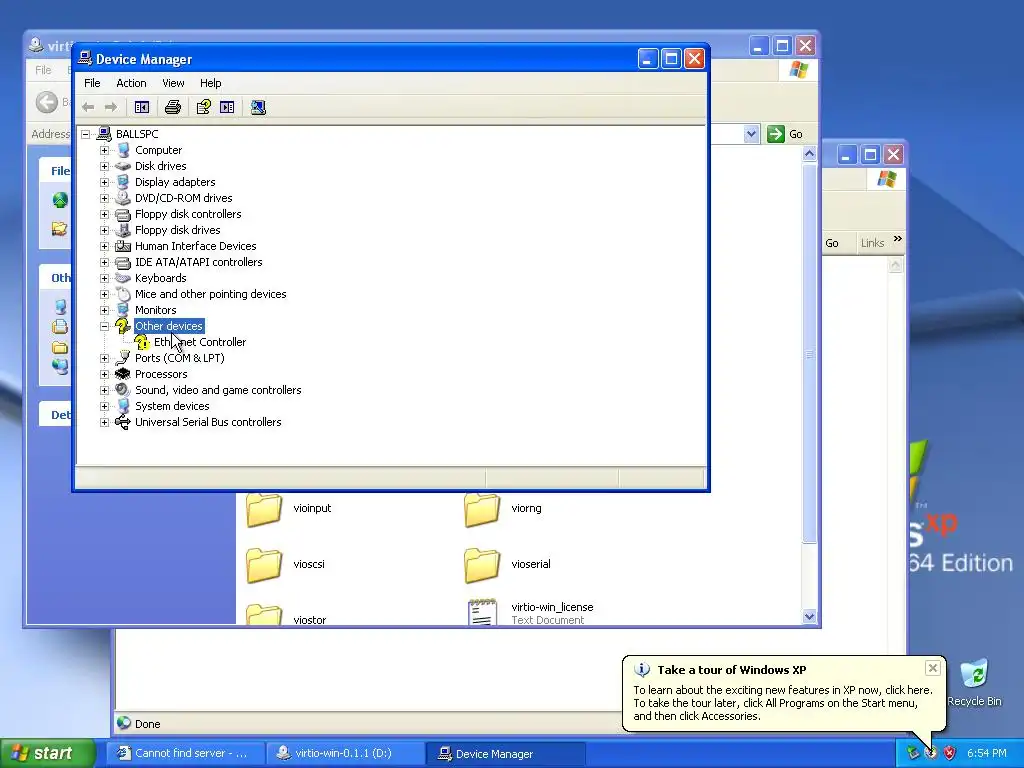Open the File menu in Device Manager
Viewport: 1024px width, 768px height.
click(92, 83)
